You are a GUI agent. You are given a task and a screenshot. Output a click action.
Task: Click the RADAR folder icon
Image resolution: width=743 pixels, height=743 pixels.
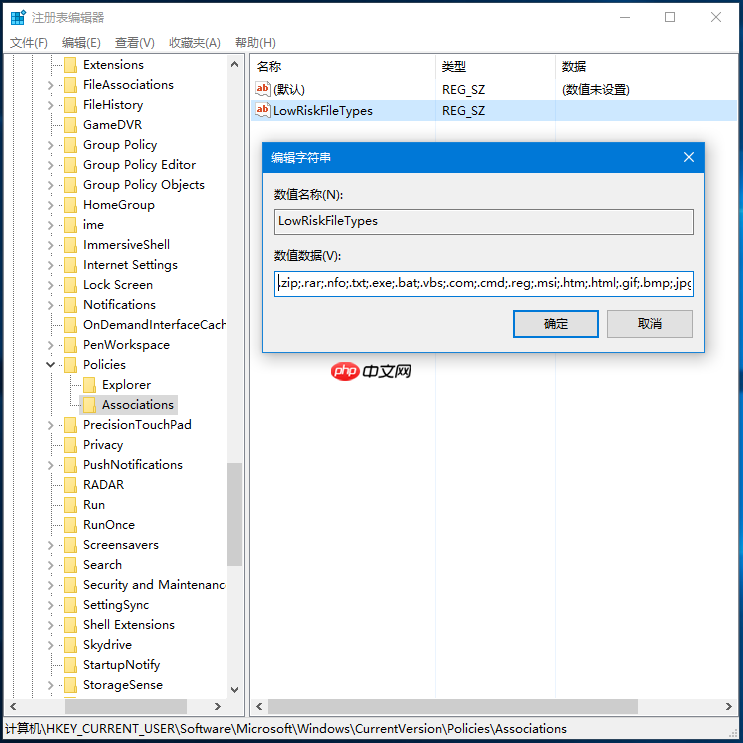point(70,485)
